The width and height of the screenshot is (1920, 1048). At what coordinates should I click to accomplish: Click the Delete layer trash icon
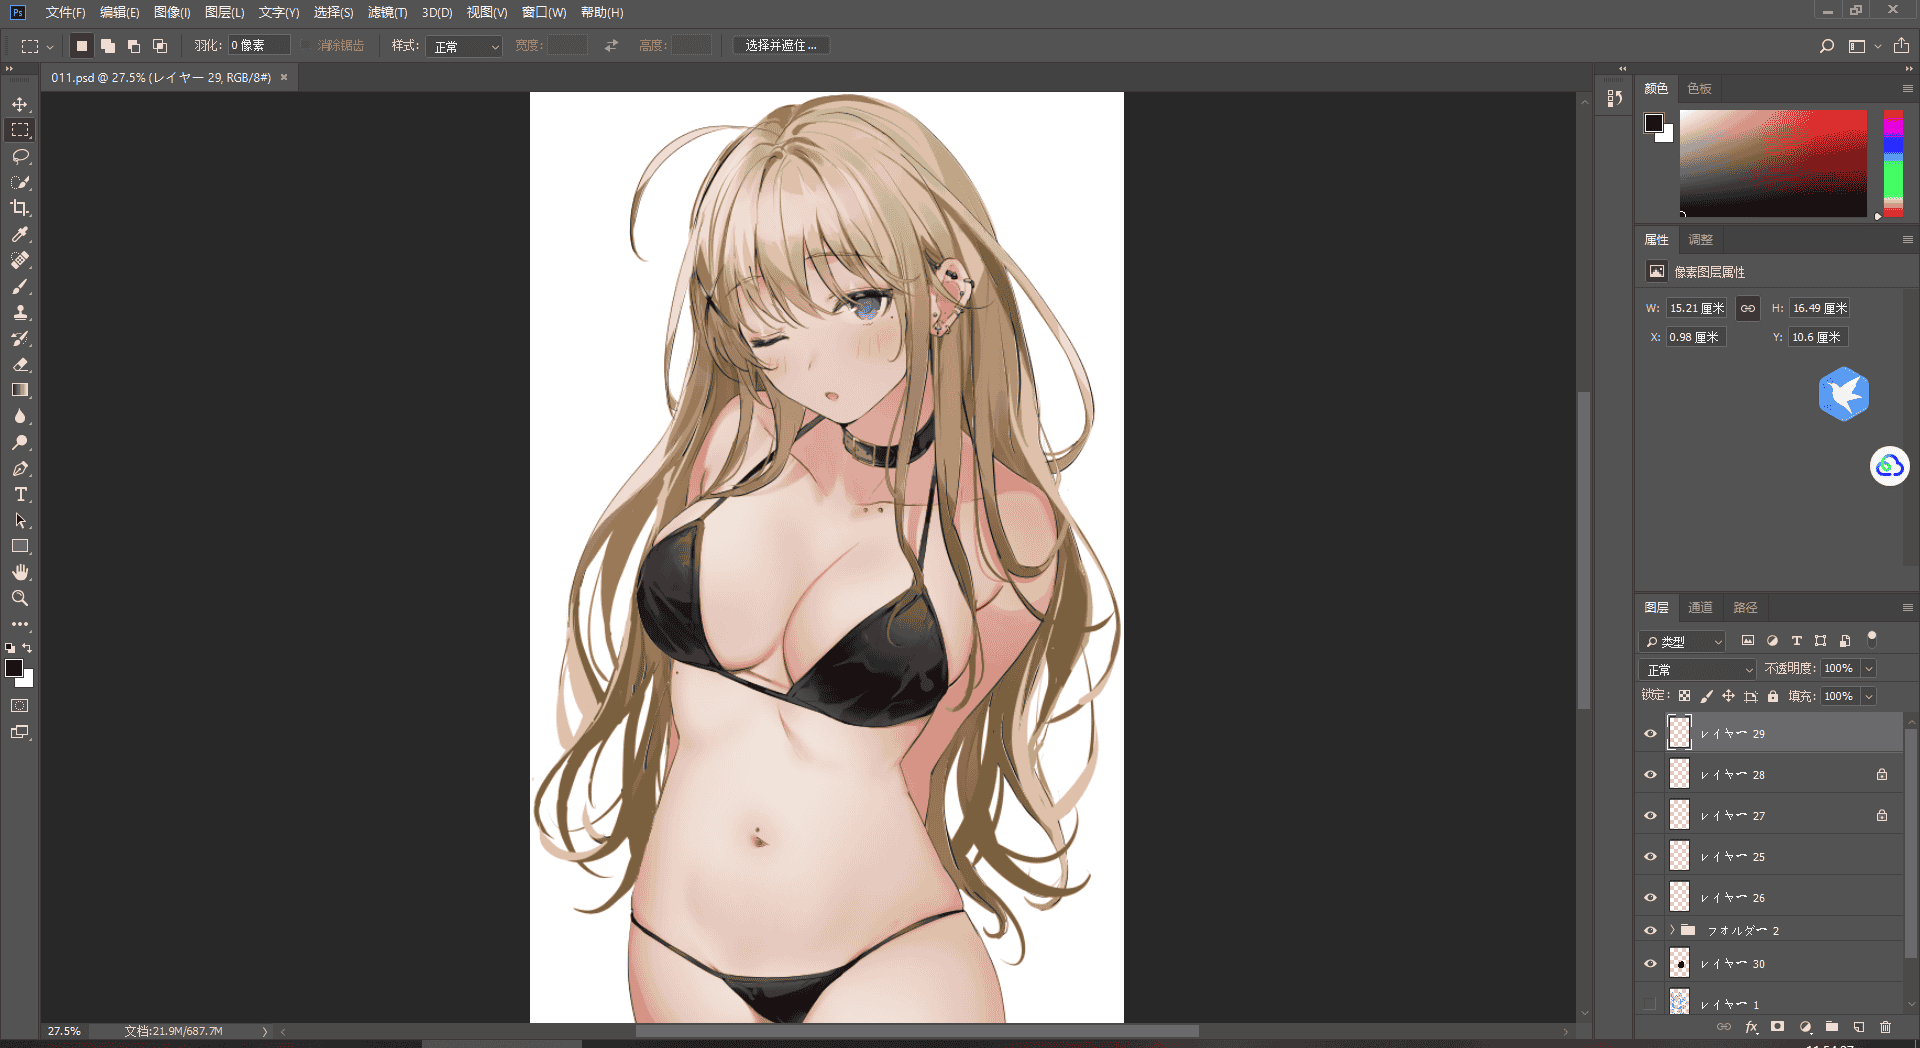tap(1885, 1027)
